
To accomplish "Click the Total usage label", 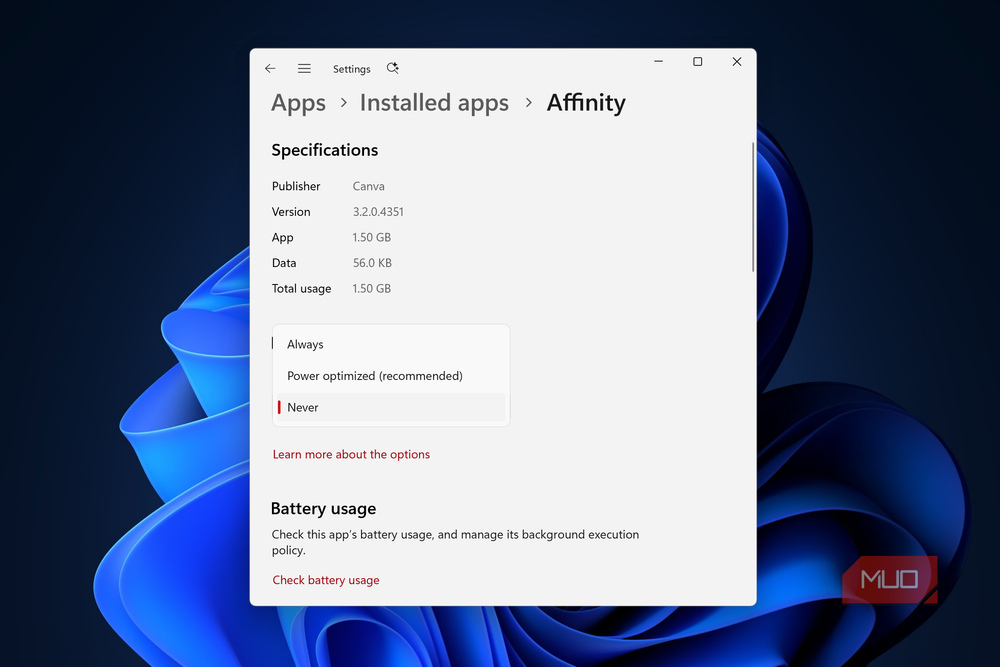I will click(302, 289).
